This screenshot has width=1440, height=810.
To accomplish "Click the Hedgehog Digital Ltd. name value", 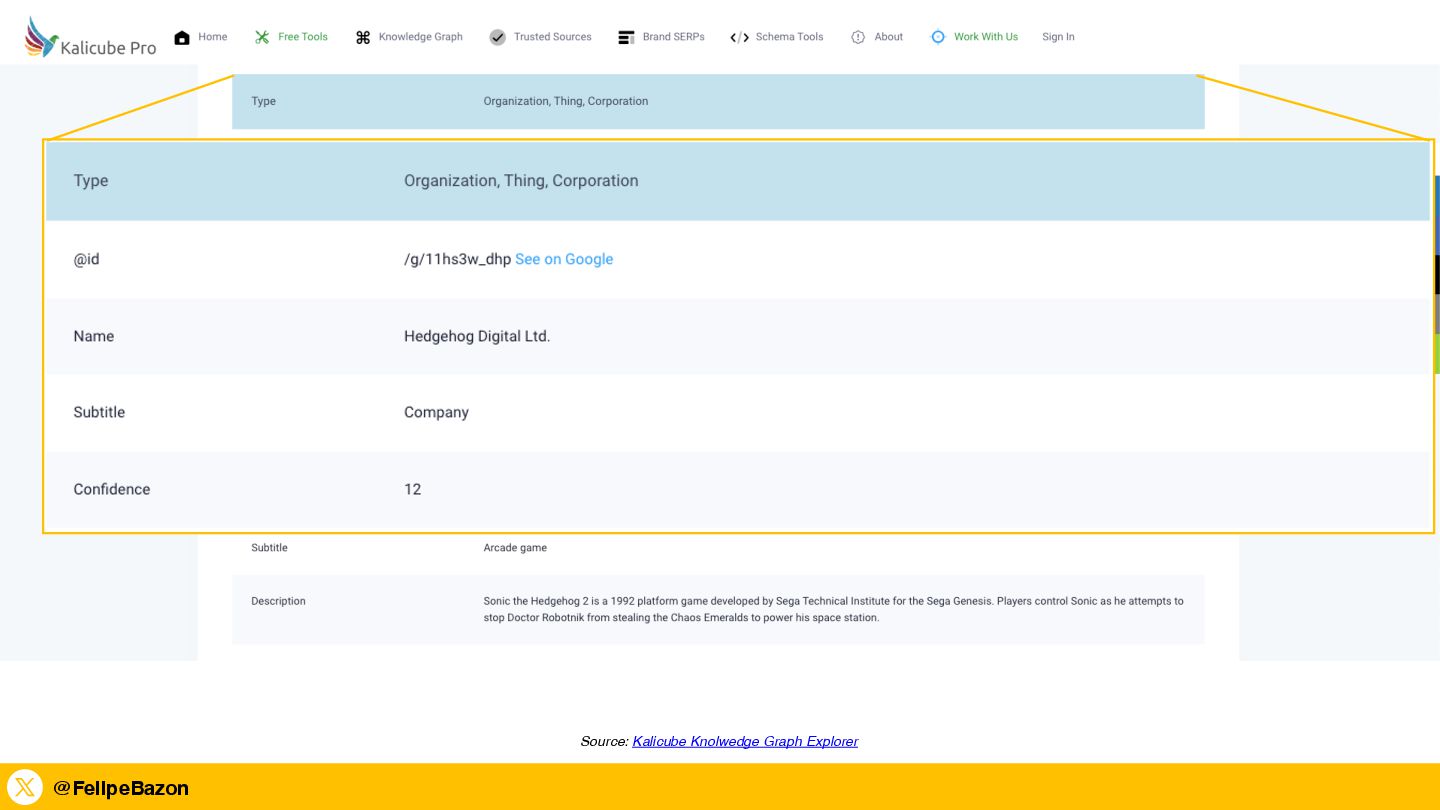I will (477, 336).
